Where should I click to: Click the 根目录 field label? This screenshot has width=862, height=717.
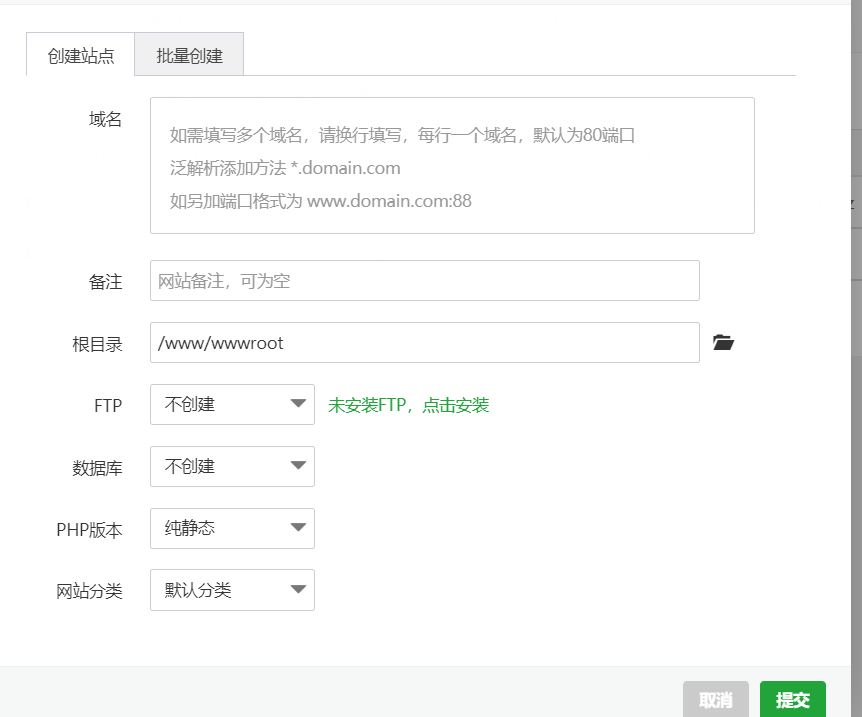coord(97,344)
